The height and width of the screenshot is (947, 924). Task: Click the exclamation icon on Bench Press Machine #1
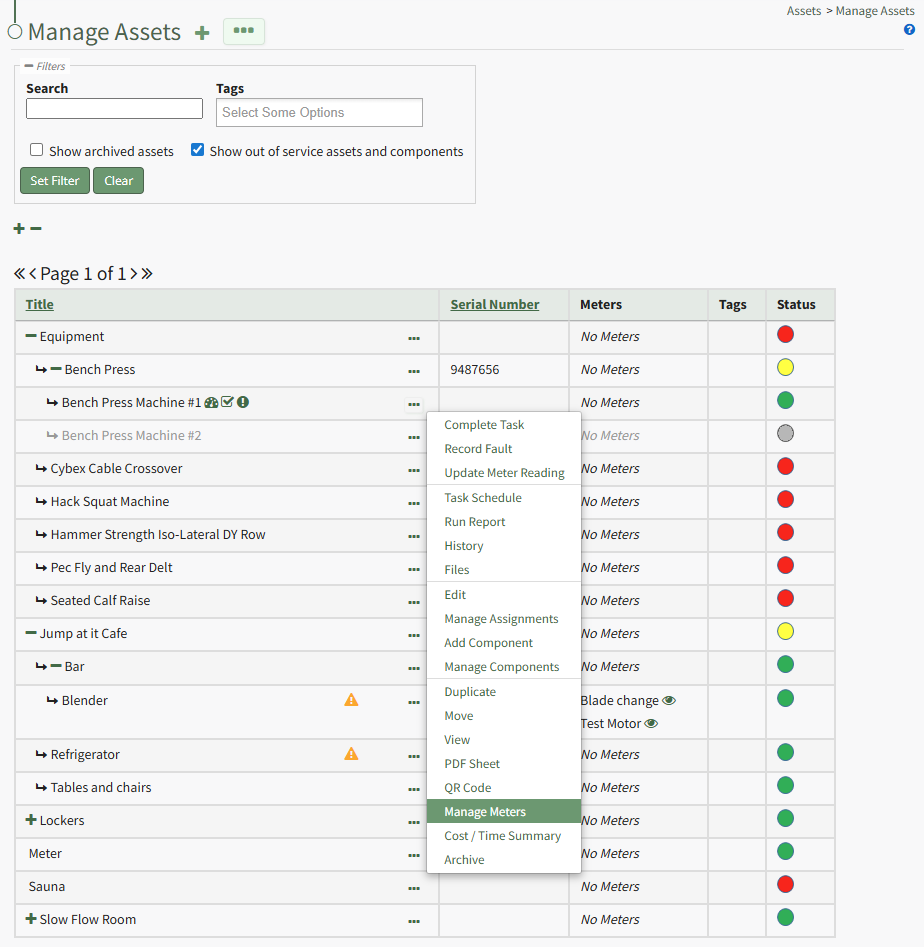(x=243, y=402)
